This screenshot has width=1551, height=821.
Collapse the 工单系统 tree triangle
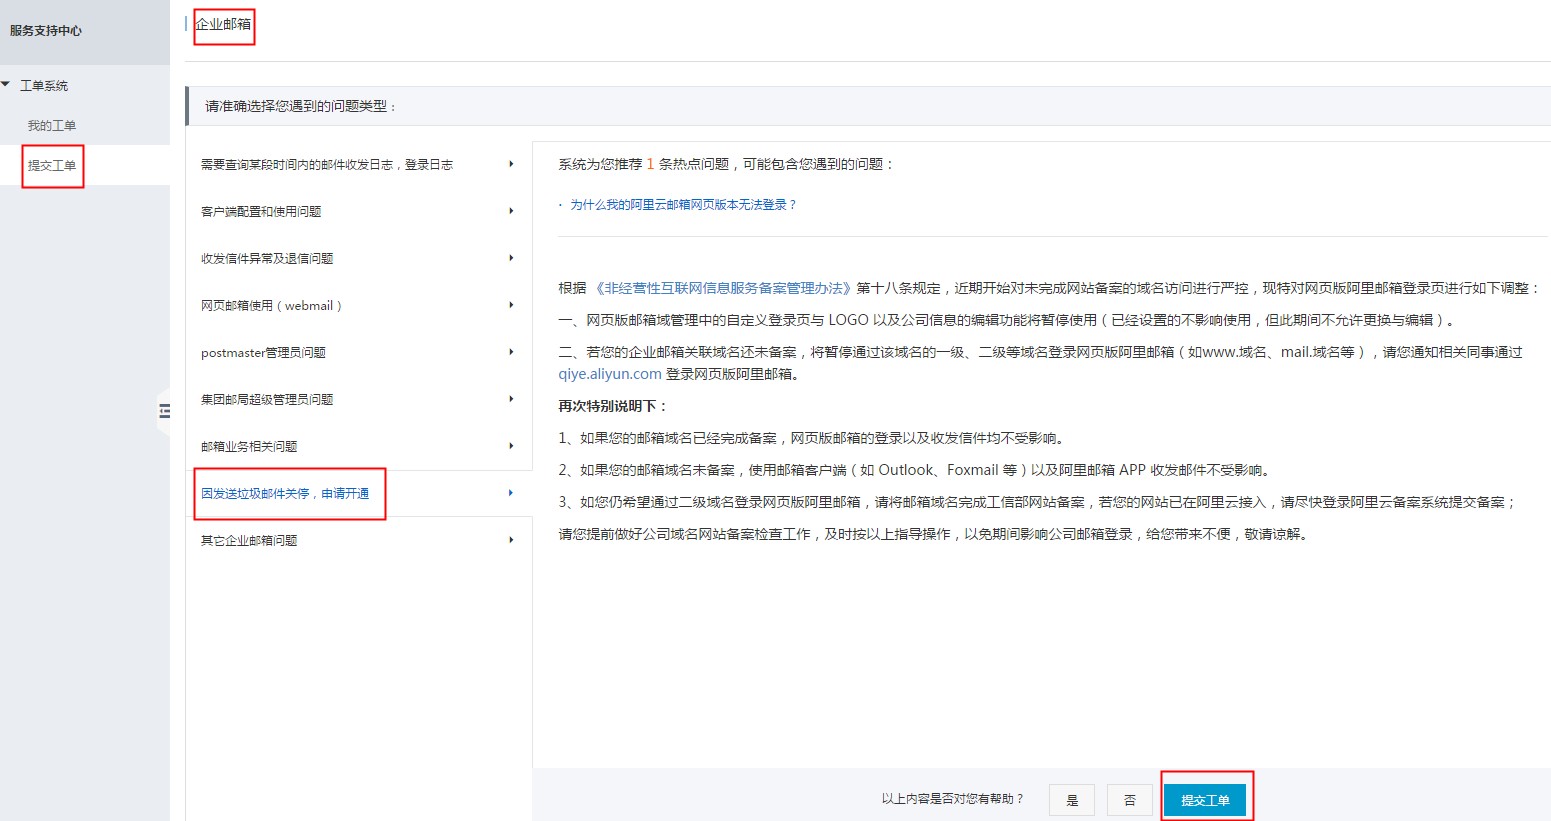point(7,85)
